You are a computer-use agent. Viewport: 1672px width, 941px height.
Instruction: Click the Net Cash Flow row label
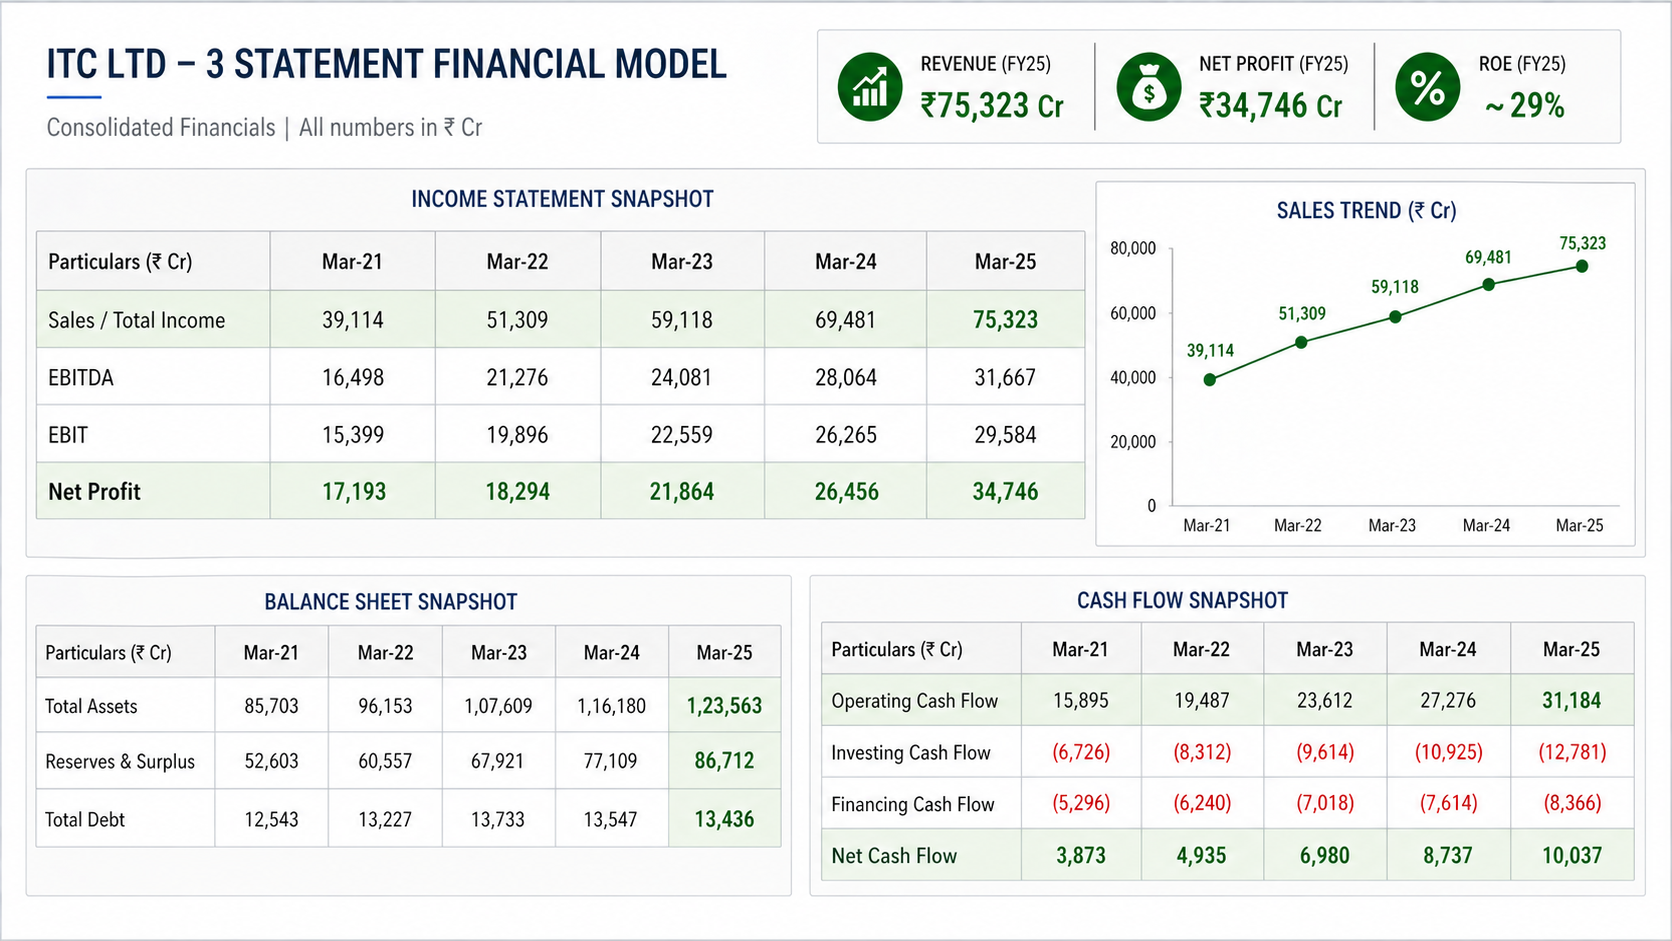coord(894,856)
